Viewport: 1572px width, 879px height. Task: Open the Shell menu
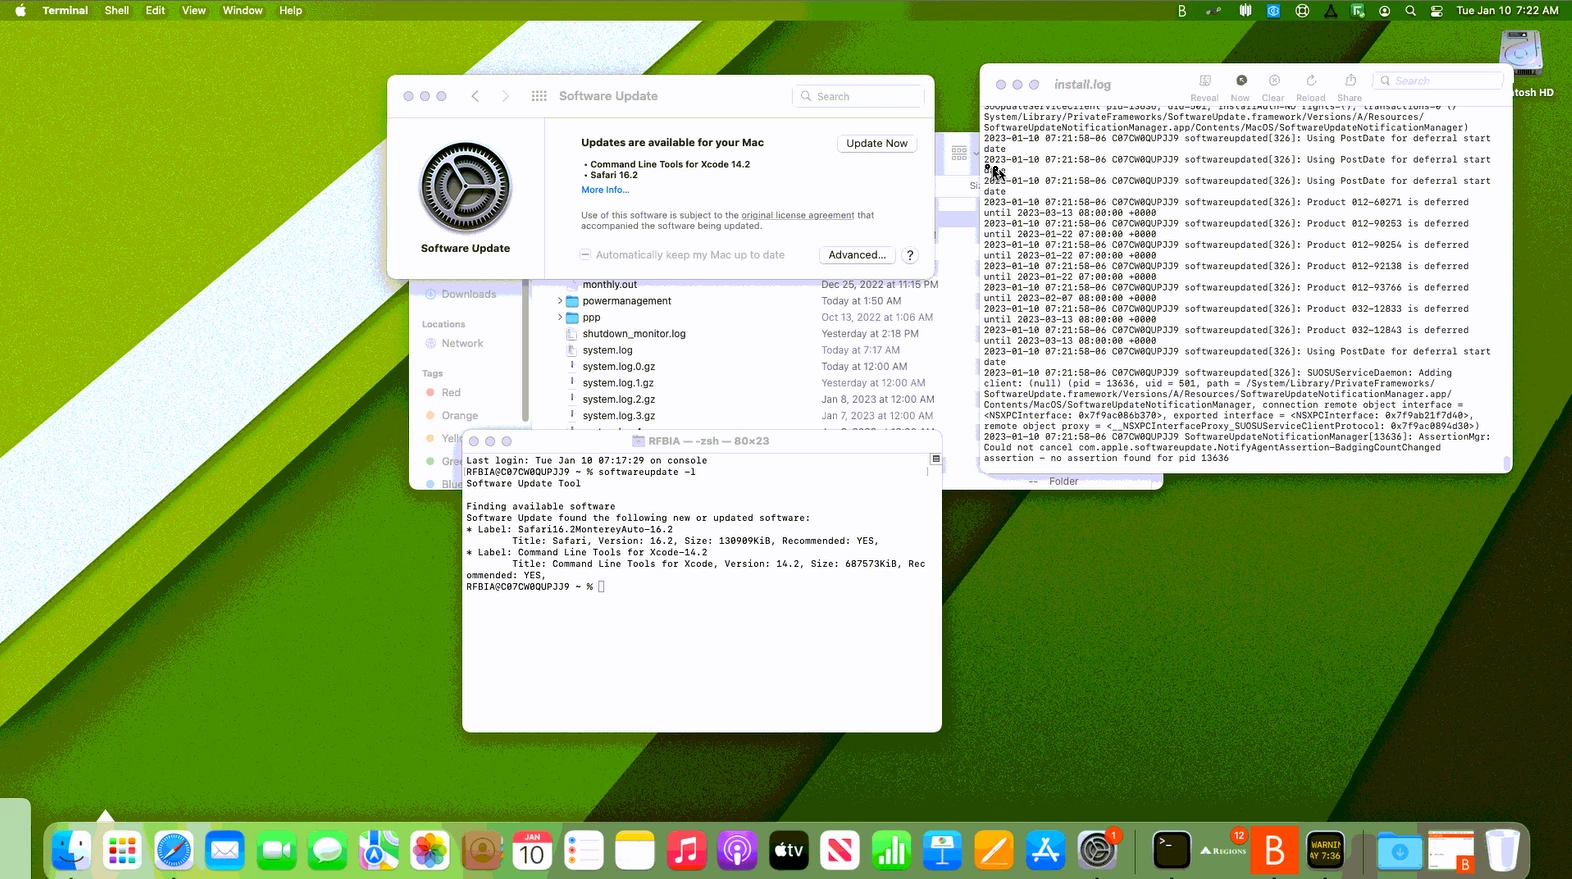click(117, 10)
